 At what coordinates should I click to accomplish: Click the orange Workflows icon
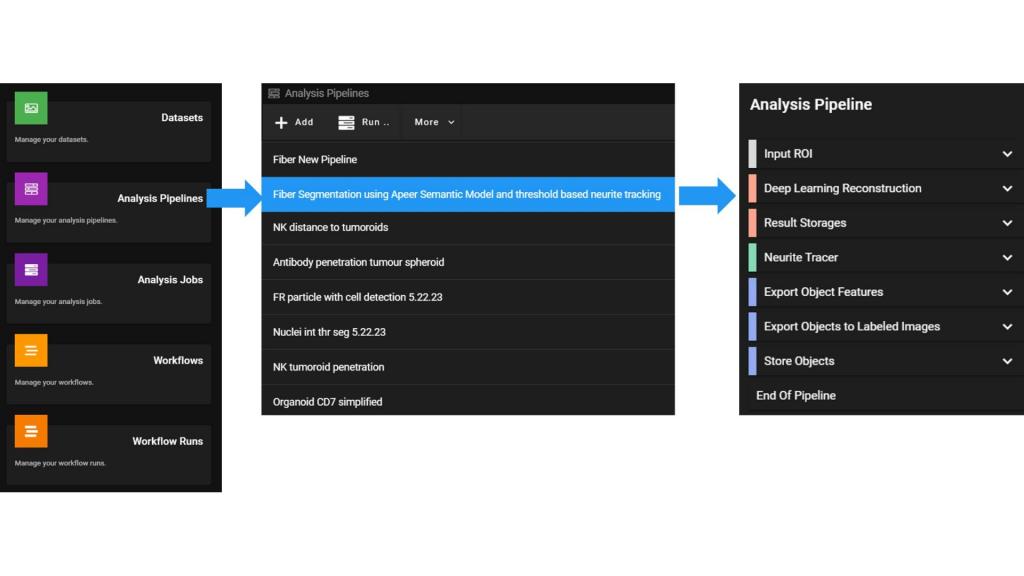click(x=31, y=351)
